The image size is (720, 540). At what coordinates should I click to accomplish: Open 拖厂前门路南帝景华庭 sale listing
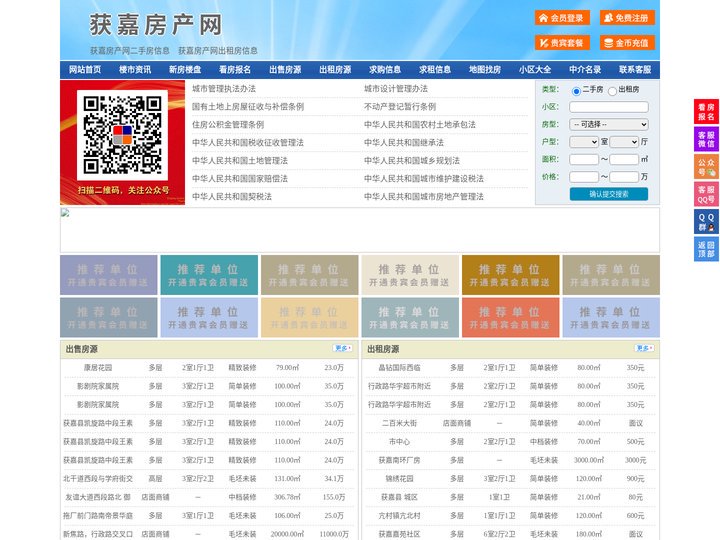[98, 516]
